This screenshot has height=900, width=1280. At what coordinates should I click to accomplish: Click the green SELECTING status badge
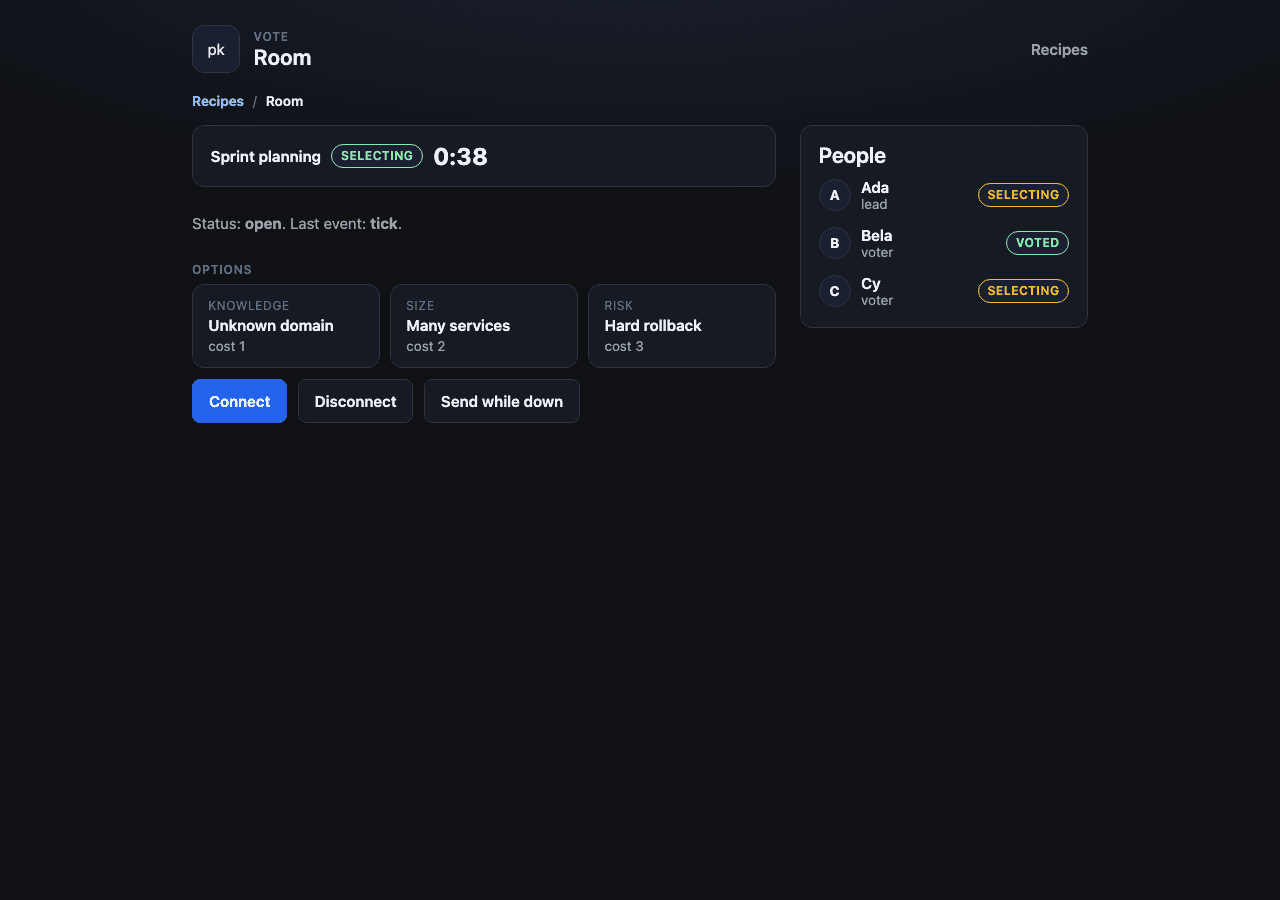[x=377, y=156]
